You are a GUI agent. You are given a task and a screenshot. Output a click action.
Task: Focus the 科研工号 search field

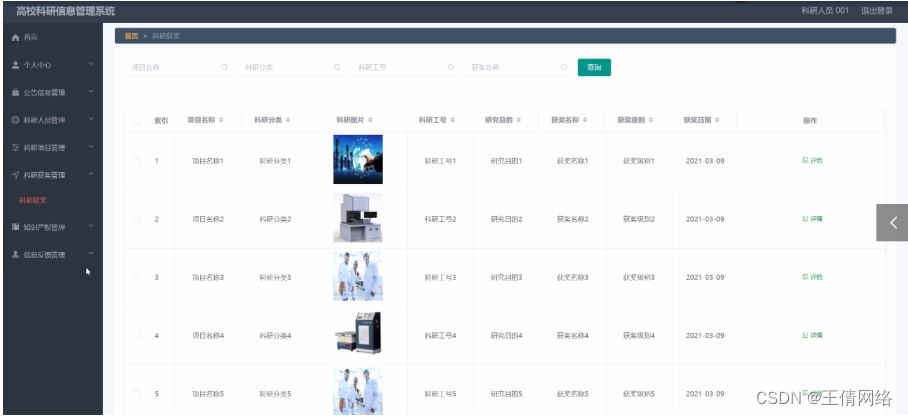click(x=405, y=67)
